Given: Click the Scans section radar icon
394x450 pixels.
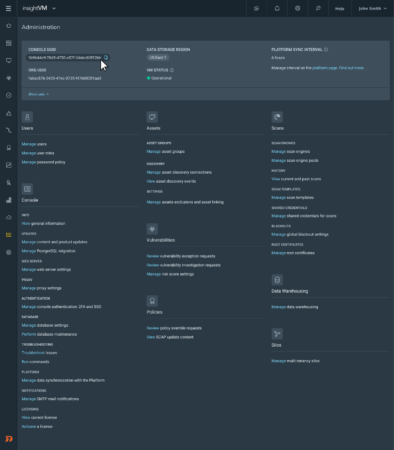Looking at the screenshot, I should pos(277,117).
